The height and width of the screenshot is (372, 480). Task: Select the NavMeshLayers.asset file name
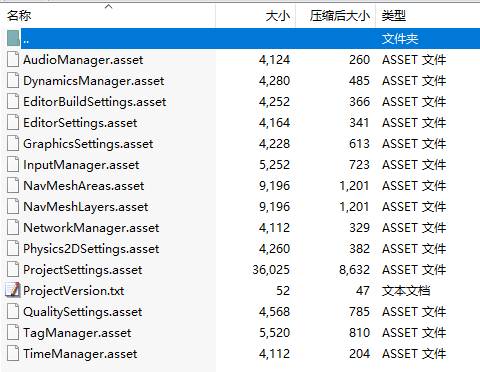85,207
